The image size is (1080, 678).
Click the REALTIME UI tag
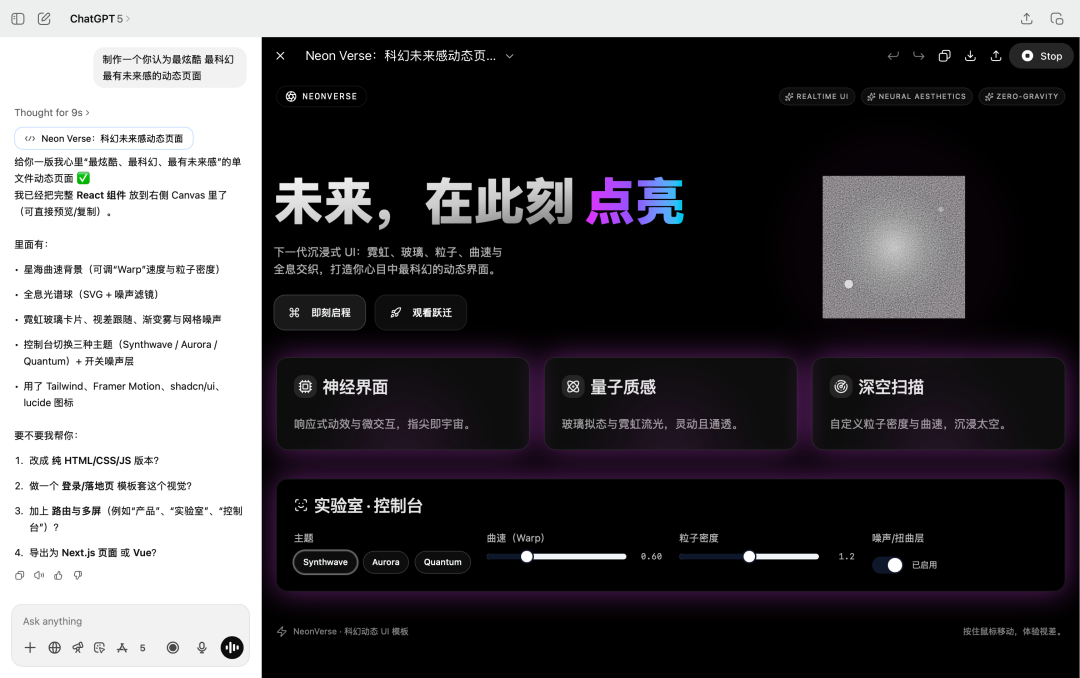tap(817, 96)
